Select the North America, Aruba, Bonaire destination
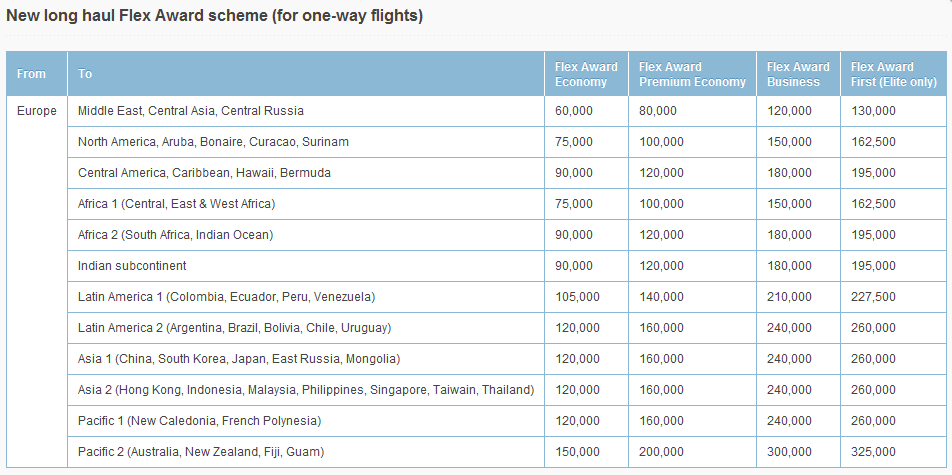Viewport: 952px width, 475px height. pyautogui.click(x=213, y=142)
